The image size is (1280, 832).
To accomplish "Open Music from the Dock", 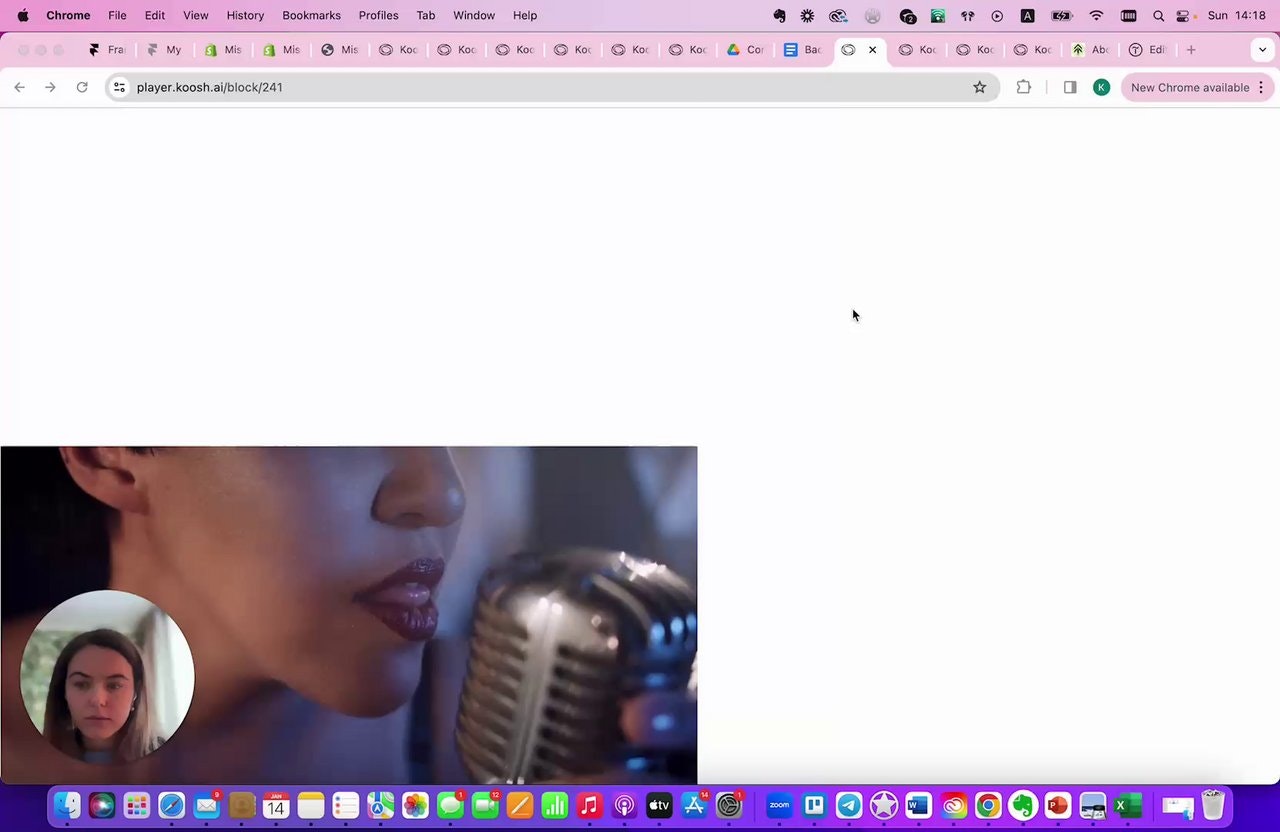I will coord(589,805).
